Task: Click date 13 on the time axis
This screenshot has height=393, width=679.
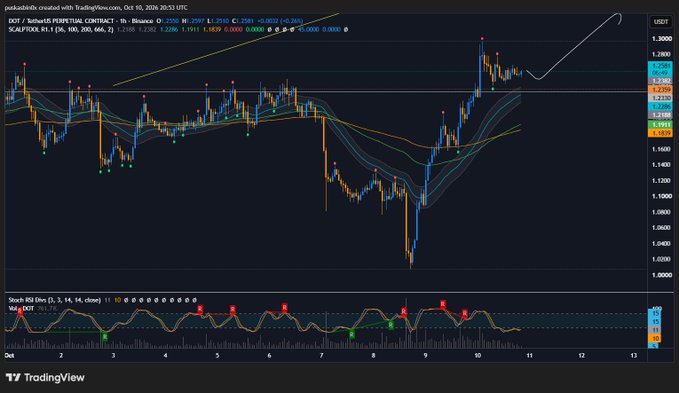Action: coord(634,355)
